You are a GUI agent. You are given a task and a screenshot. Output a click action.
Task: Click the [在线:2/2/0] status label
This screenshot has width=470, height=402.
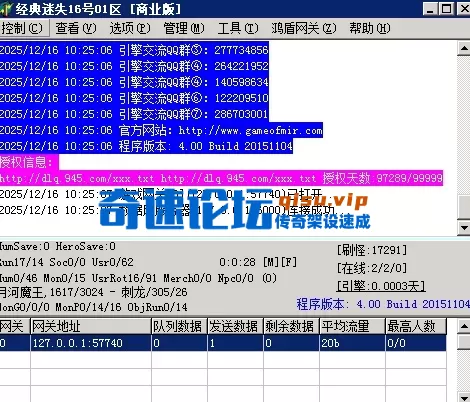pos(372,268)
